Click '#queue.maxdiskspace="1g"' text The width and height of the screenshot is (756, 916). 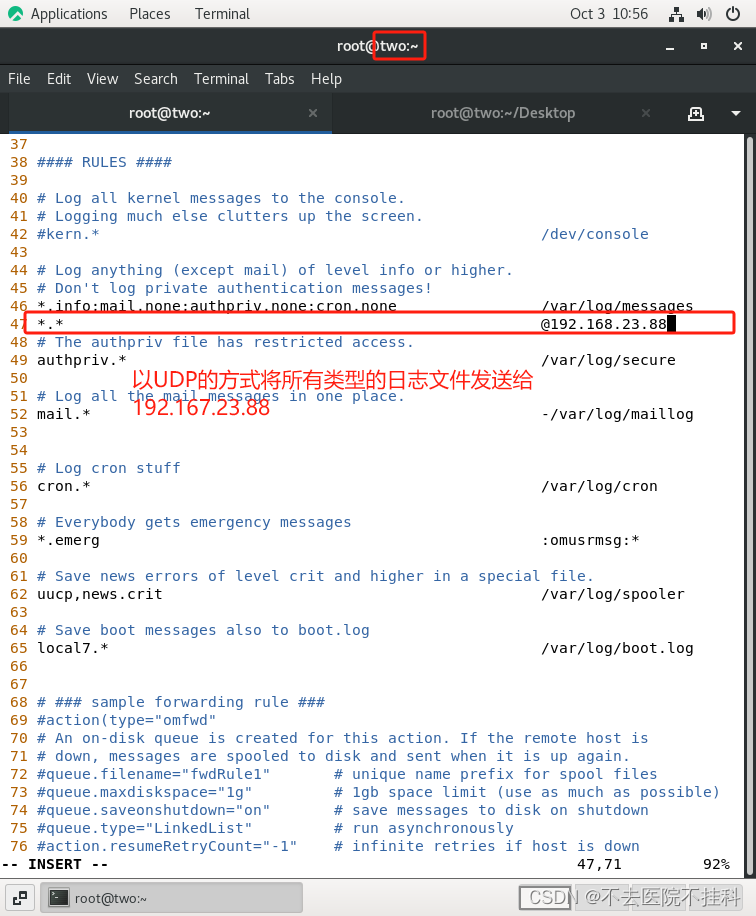[x=144, y=792]
